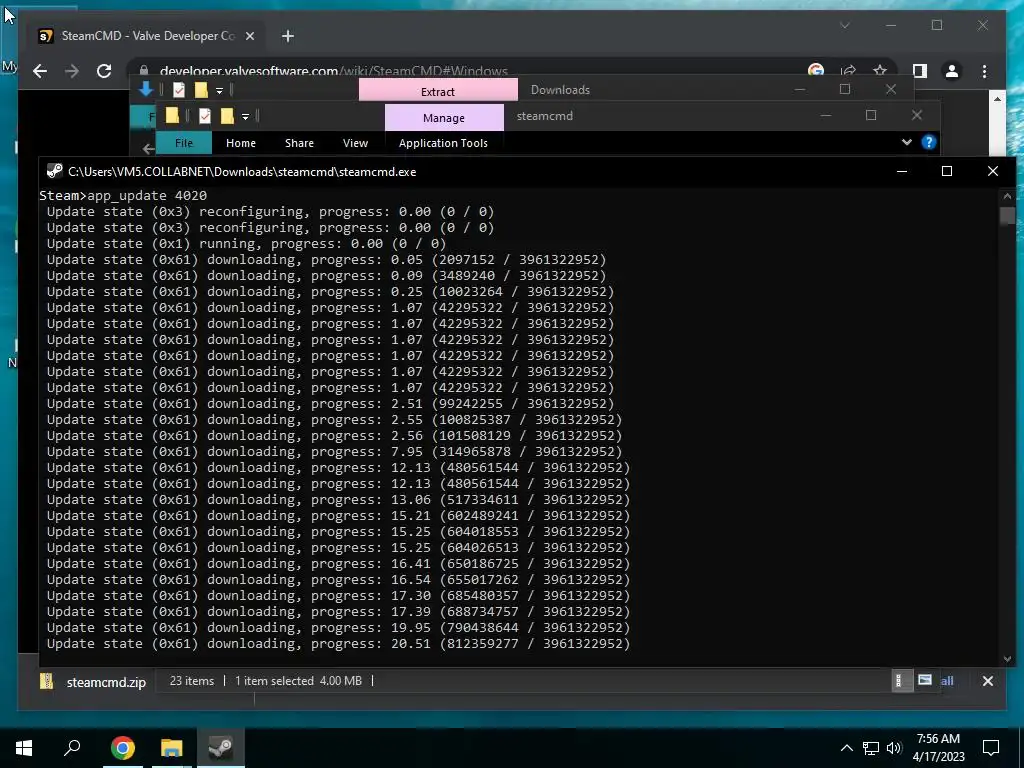1024x768 pixels.
Task: Reload the Chrome page
Action: [x=104, y=71]
